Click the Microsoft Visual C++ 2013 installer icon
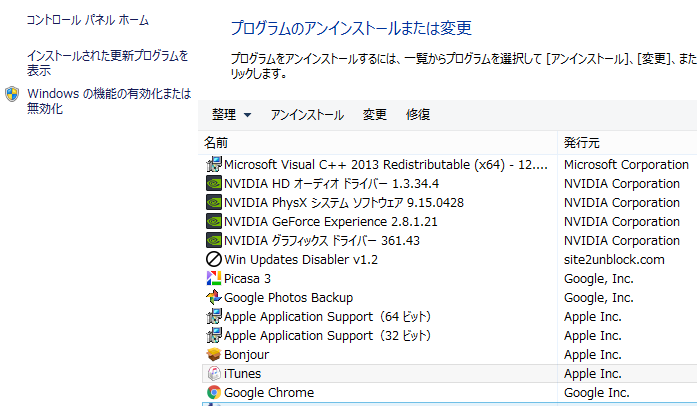This screenshot has height=406, width=697. click(214, 165)
